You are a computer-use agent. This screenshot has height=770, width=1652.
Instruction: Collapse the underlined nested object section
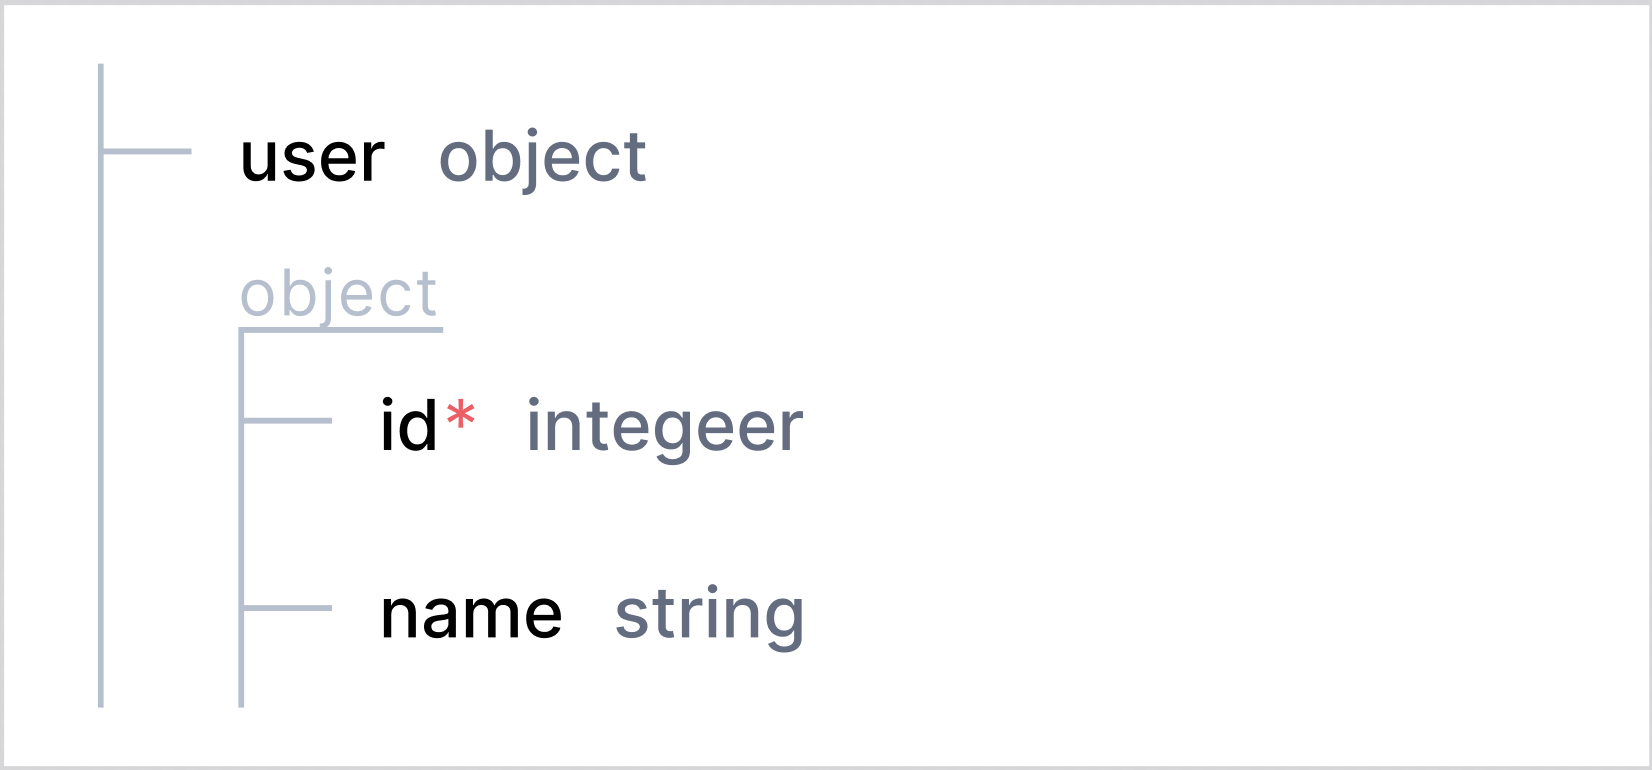coord(339,295)
